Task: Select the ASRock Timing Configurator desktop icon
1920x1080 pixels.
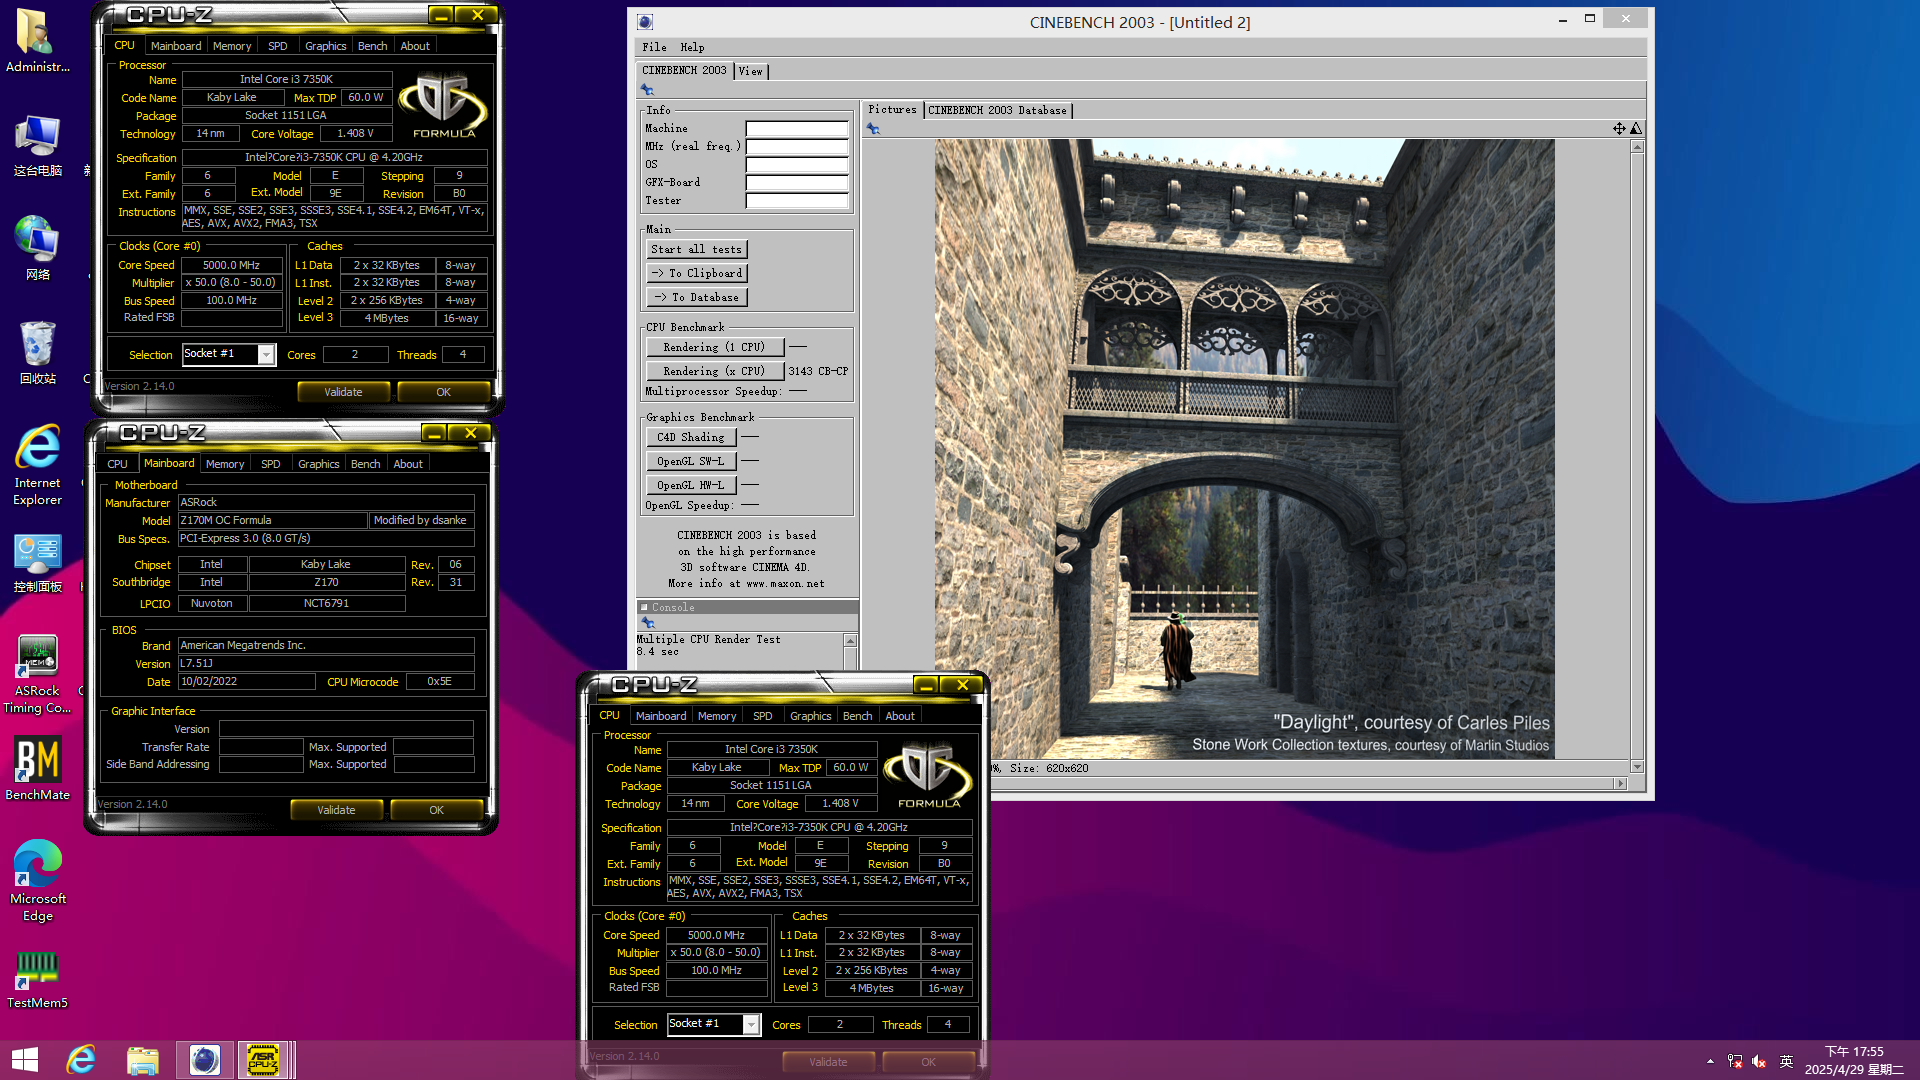Action: (37, 675)
